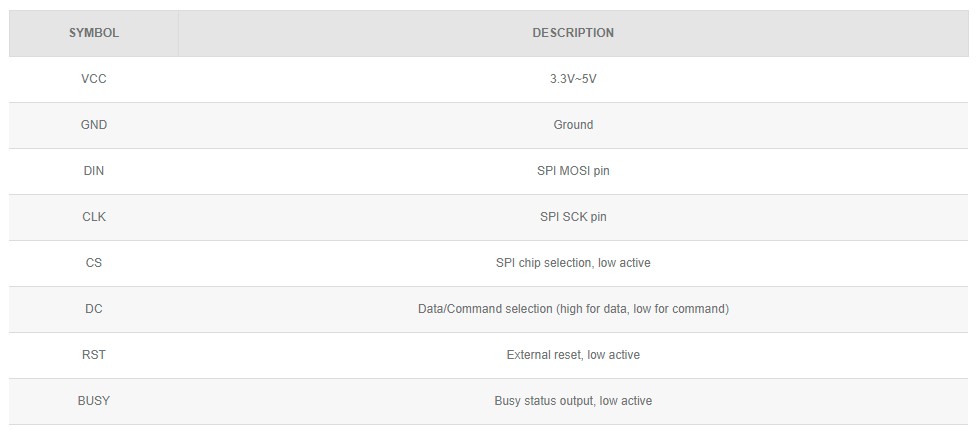The height and width of the screenshot is (435, 978).
Task: Click the DESCRIPTION column header
Action: [573, 33]
